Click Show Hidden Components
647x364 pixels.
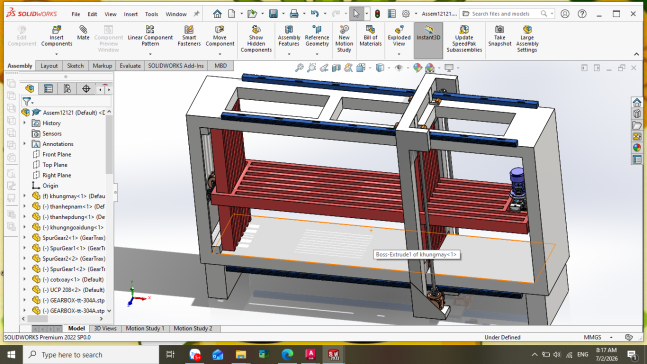pos(256,39)
